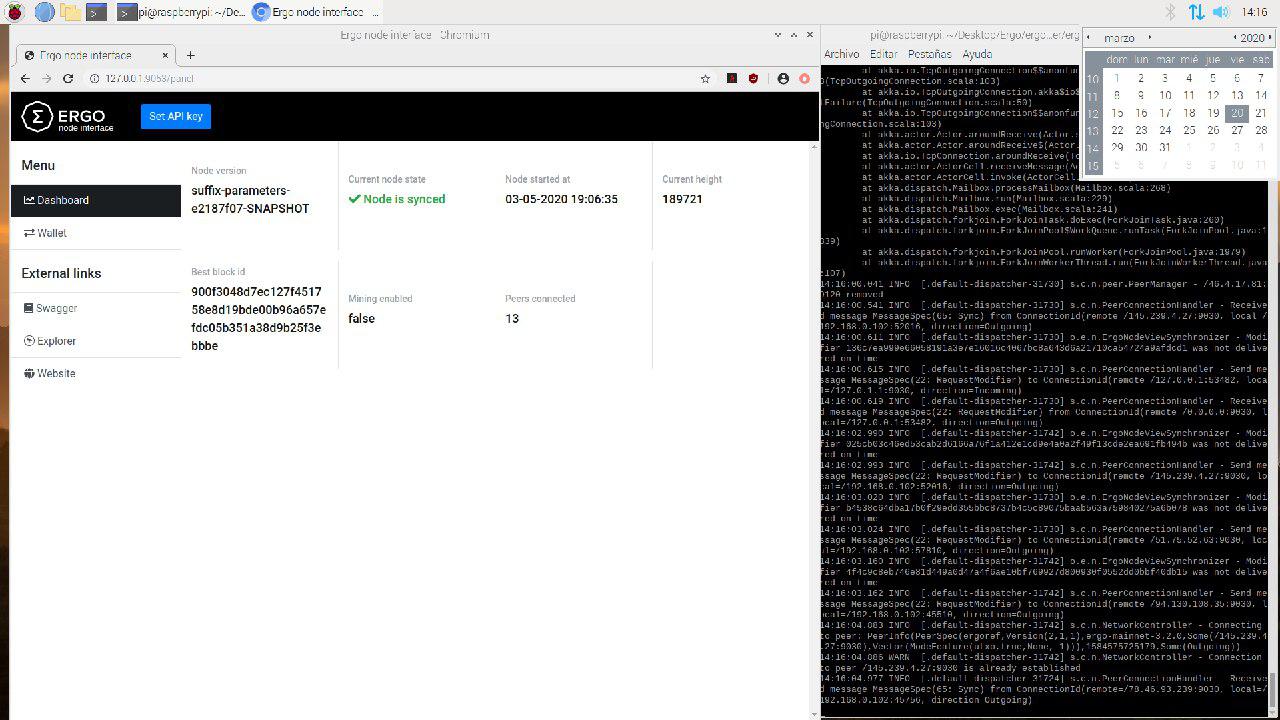The width and height of the screenshot is (1280, 720).
Task: Reload the Ergo panel page
Action: tap(68, 78)
